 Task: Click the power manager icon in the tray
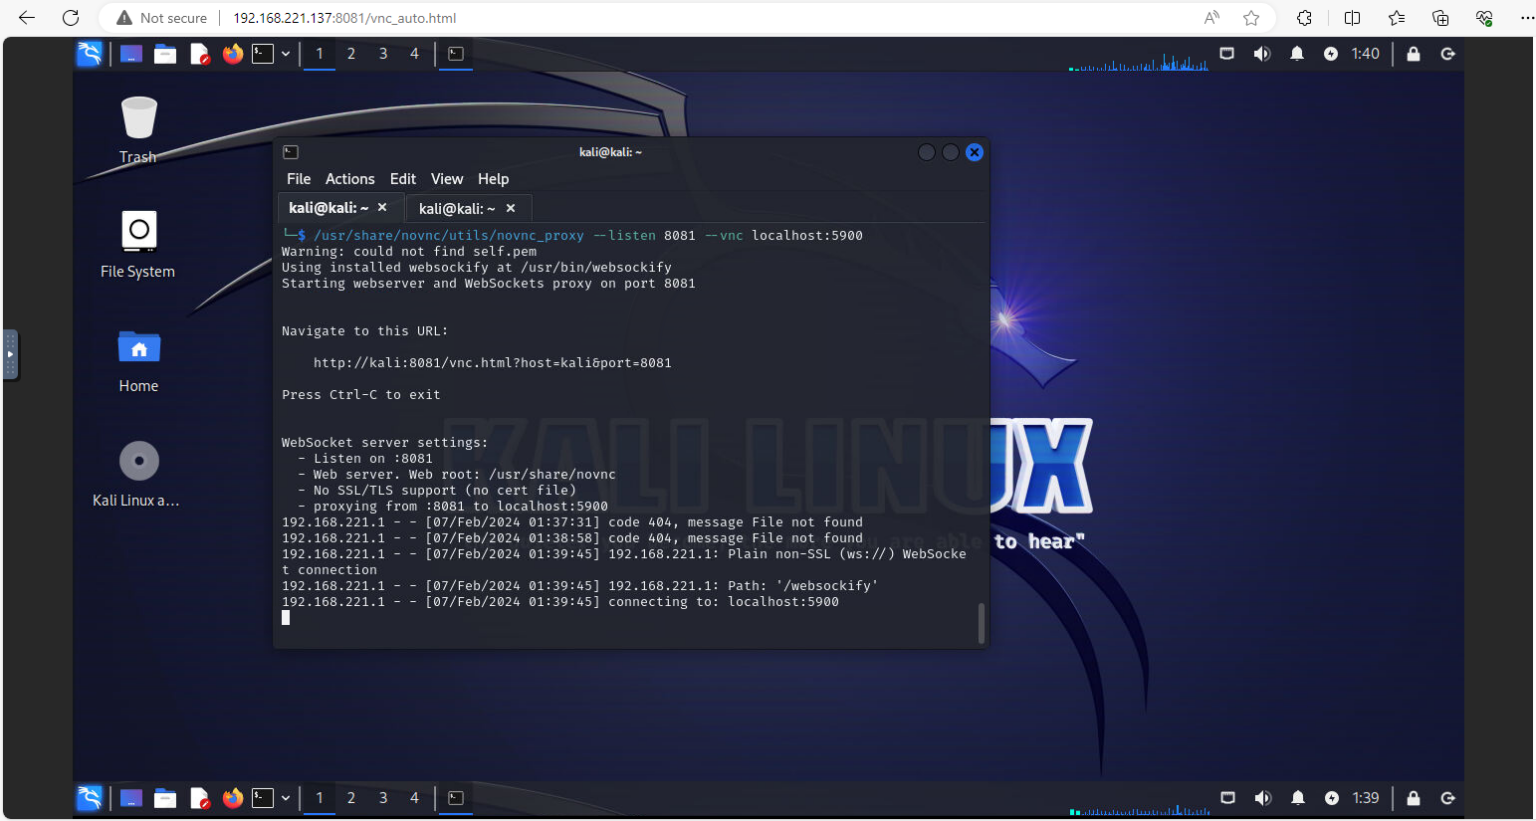[x=1331, y=54]
